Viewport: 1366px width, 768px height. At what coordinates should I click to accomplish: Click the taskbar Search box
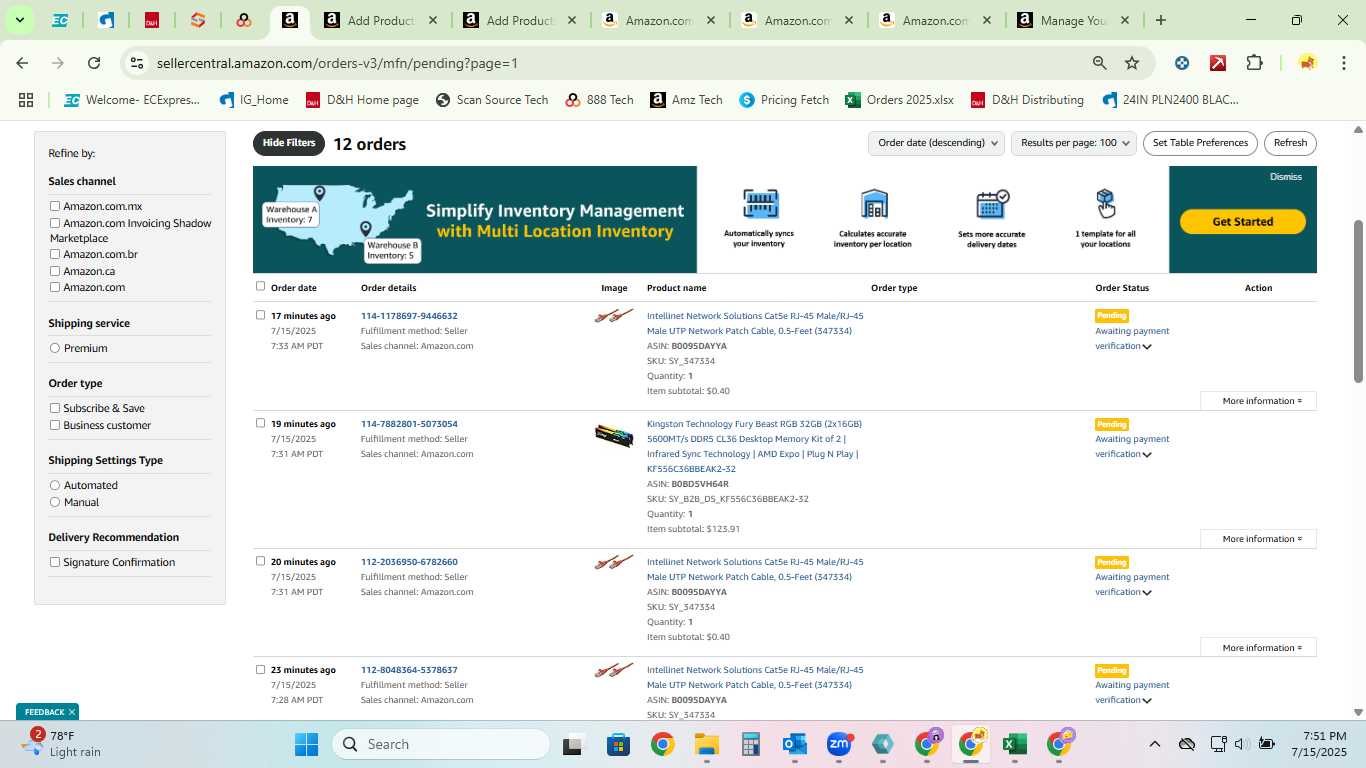[x=441, y=744]
